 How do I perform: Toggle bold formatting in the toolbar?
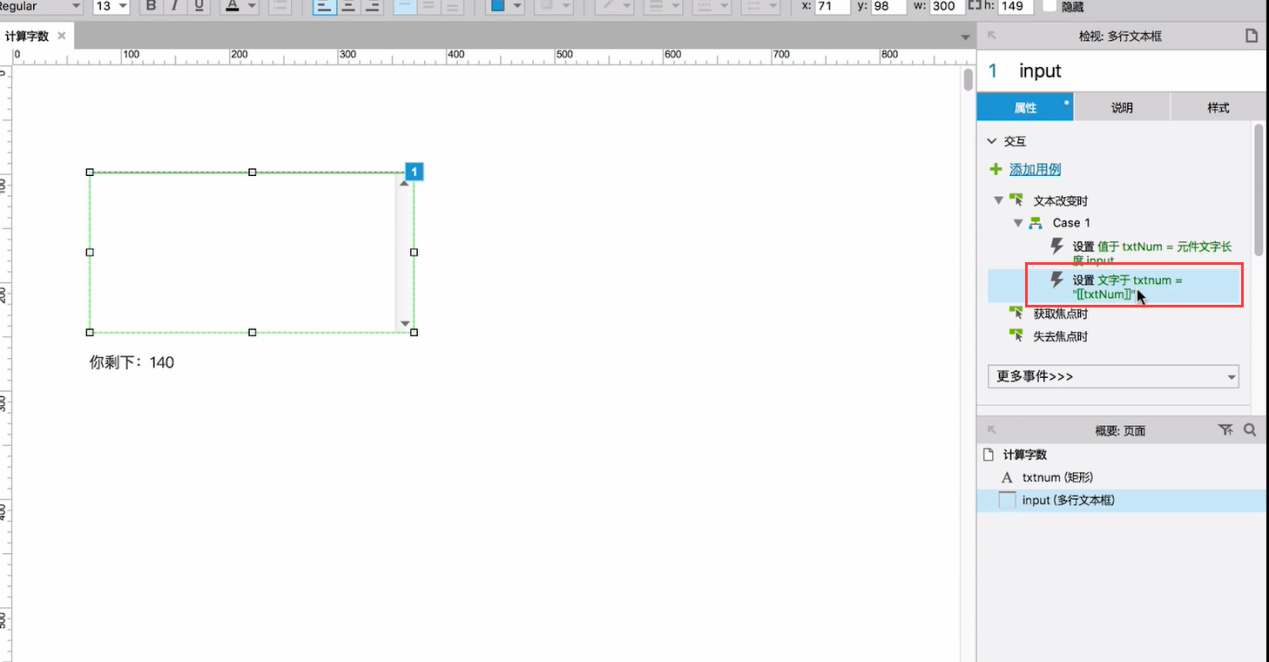point(151,6)
